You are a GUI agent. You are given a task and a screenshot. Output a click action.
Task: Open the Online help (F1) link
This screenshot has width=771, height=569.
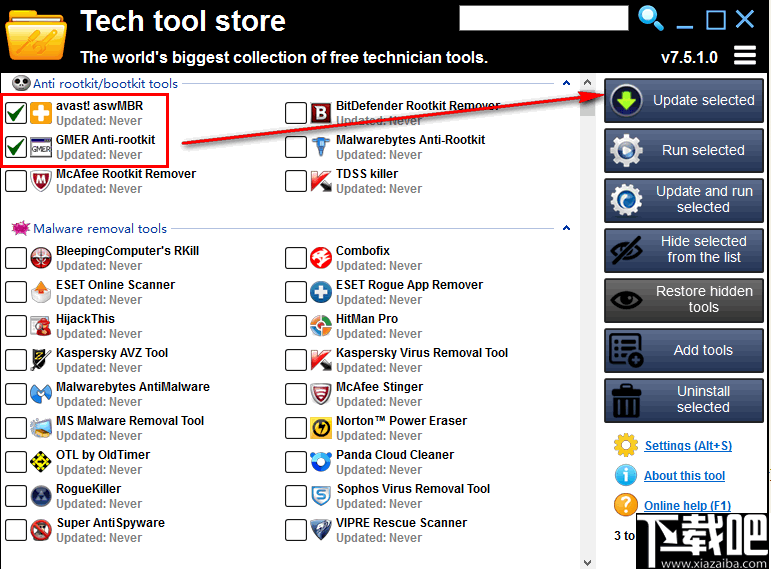pos(687,506)
